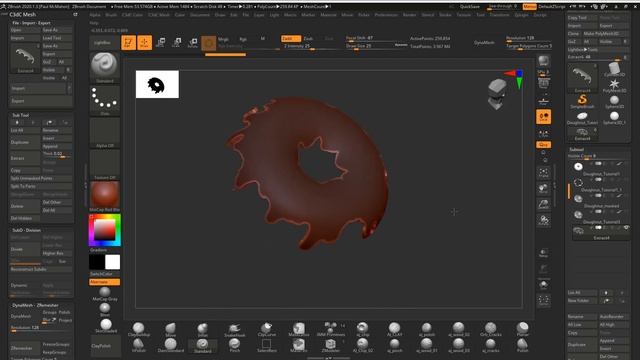
Task: Select the Planar brush
Action: click(x=522, y=329)
